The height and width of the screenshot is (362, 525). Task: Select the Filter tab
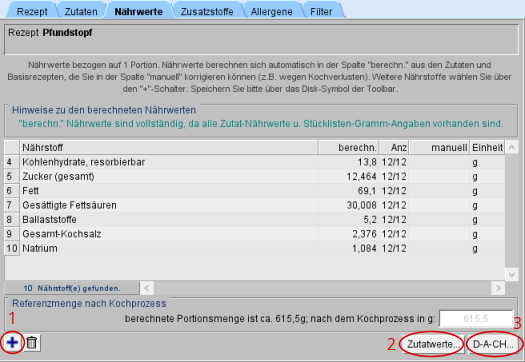point(321,11)
